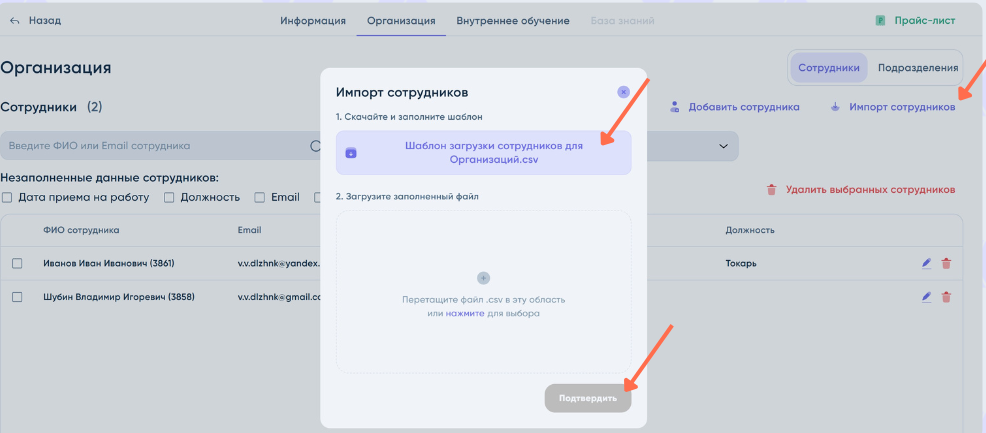Image resolution: width=986 pixels, height=433 pixels.
Task: Switch to the Информация tab
Action: point(313,20)
